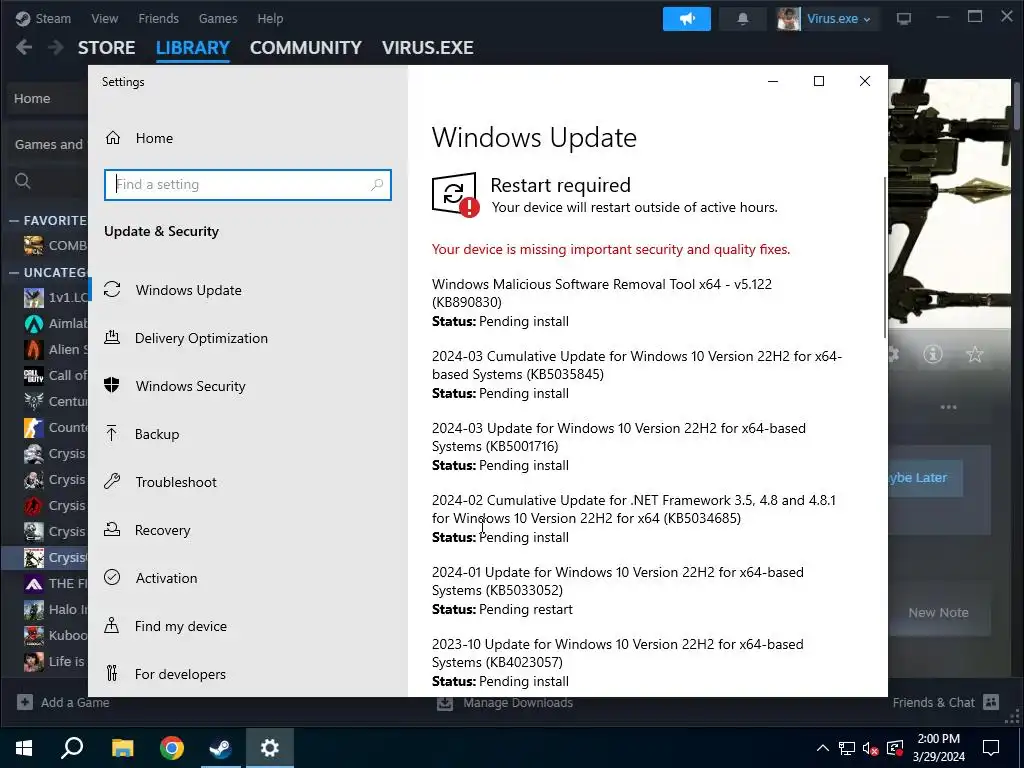
Task: Click the network tray icon
Action: click(x=847, y=748)
